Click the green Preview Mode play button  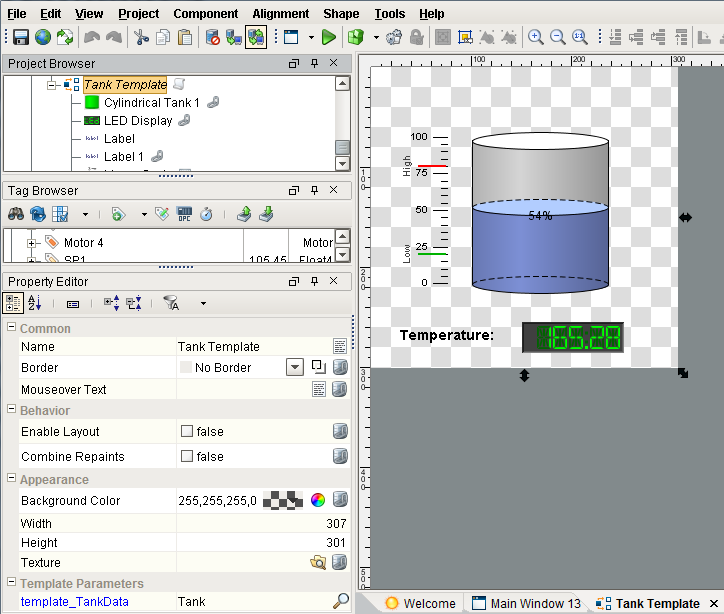click(330, 37)
